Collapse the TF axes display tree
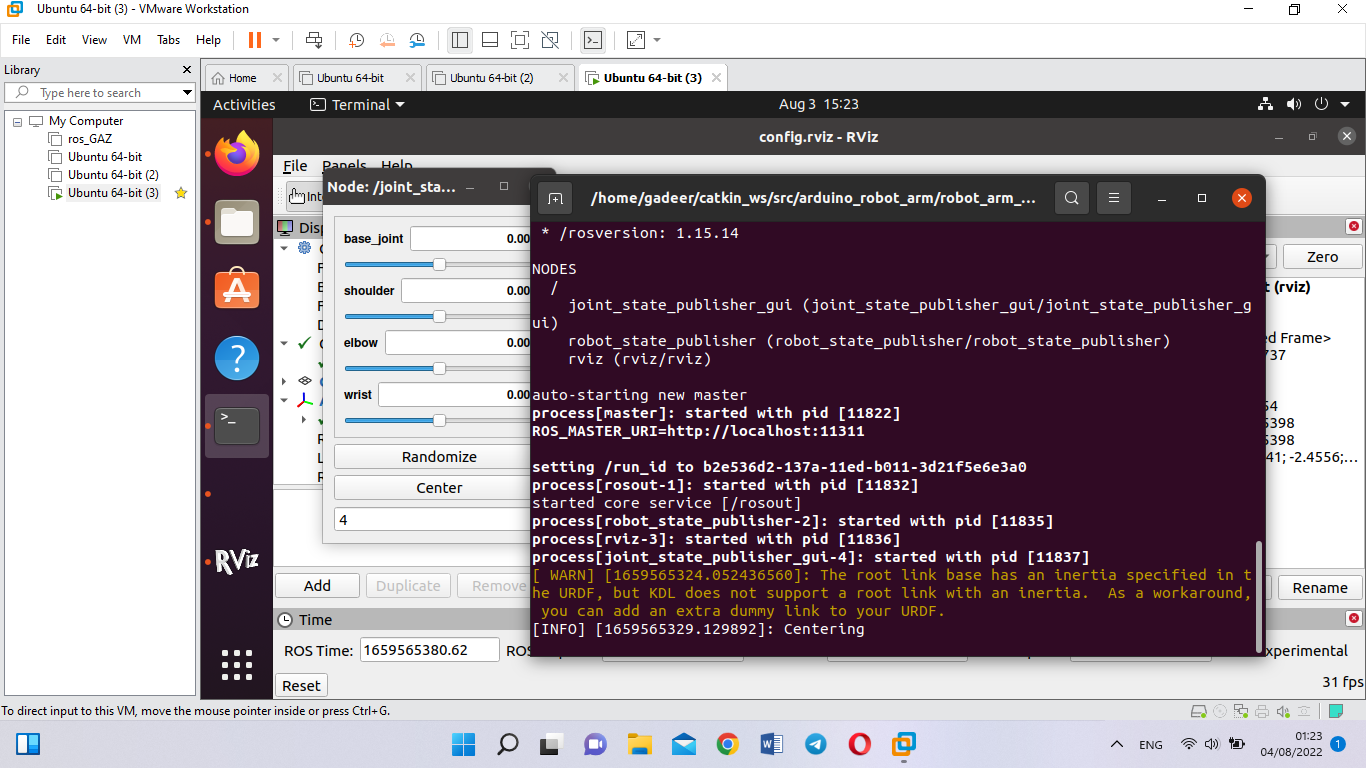 pyautogui.click(x=283, y=399)
